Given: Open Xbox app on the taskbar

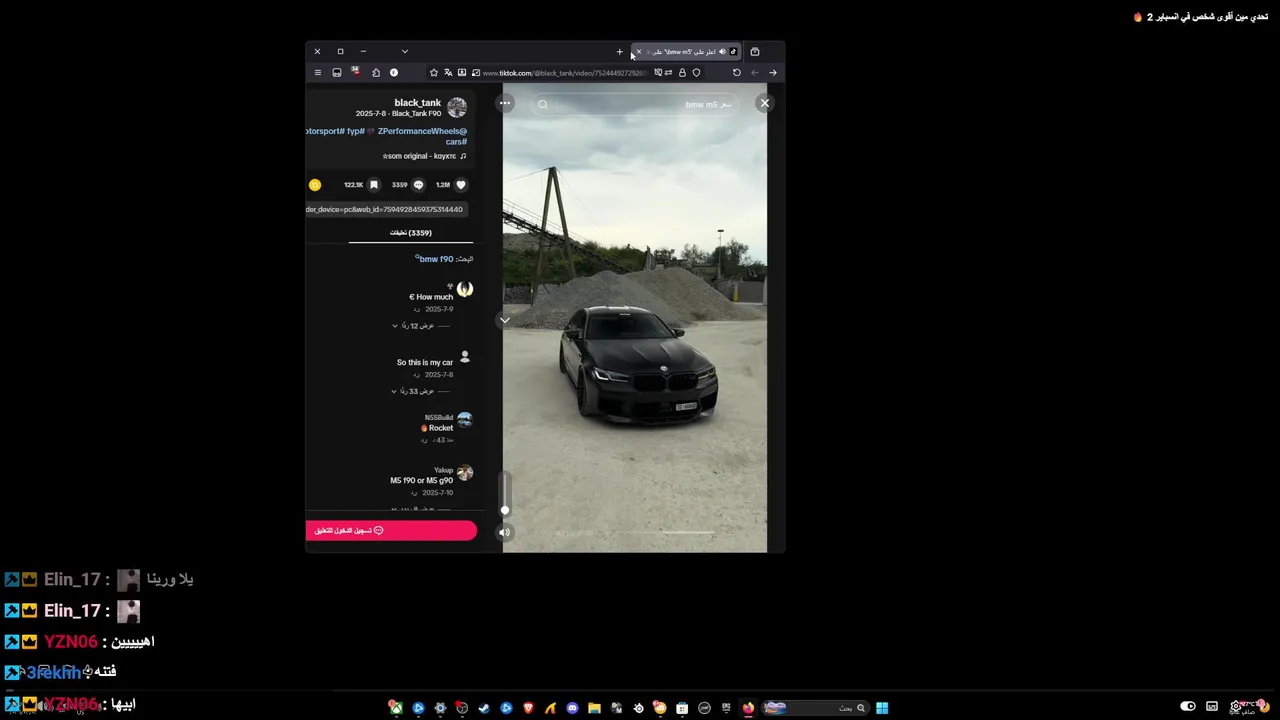Looking at the screenshot, I should (x=396, y=708).
